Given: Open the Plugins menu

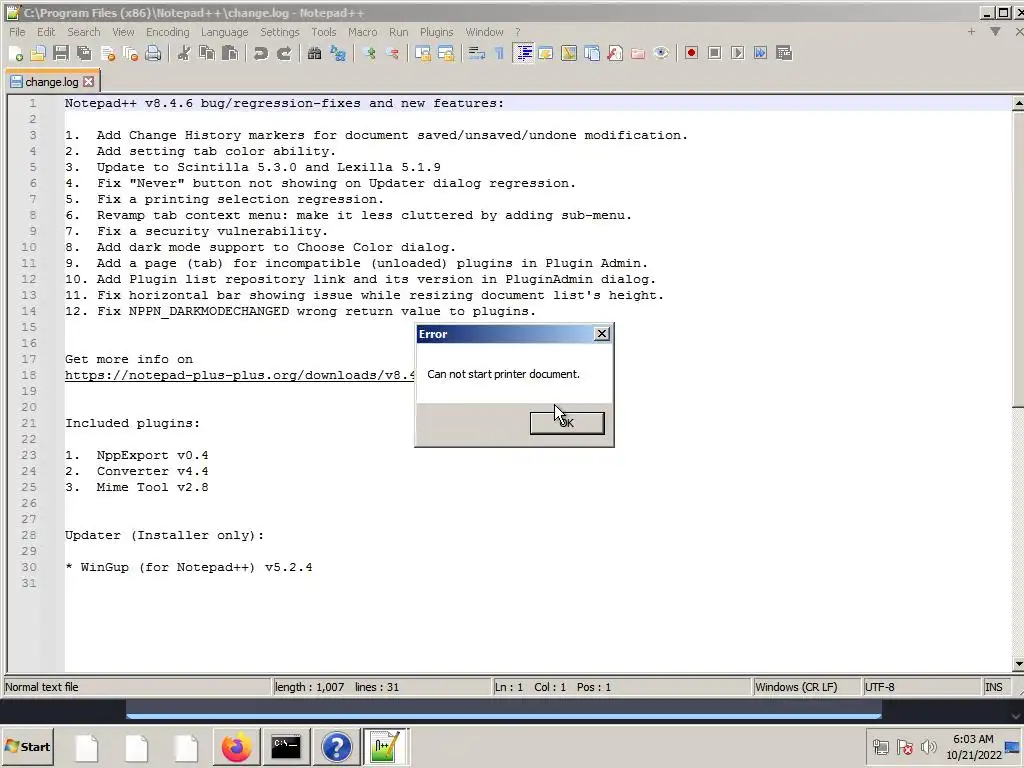Looking at the screenshot, I should click(x=436, y=32).
